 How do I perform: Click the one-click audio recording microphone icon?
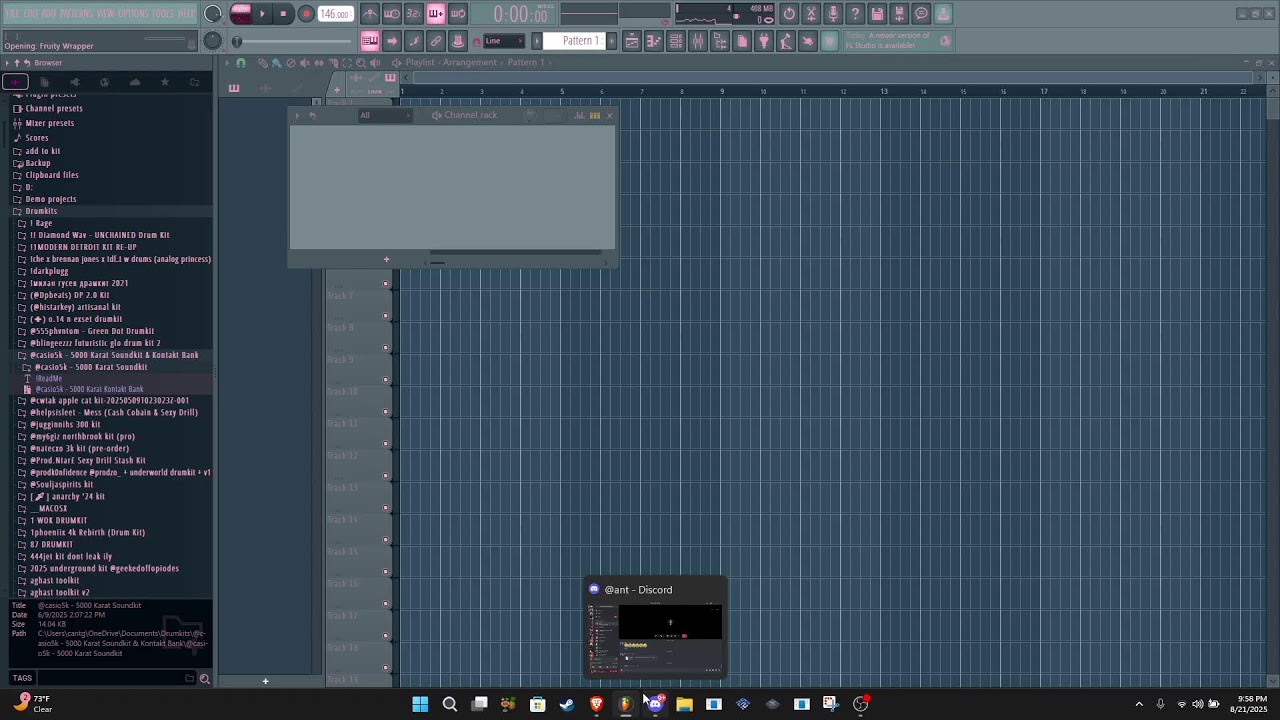pos(834,14)
